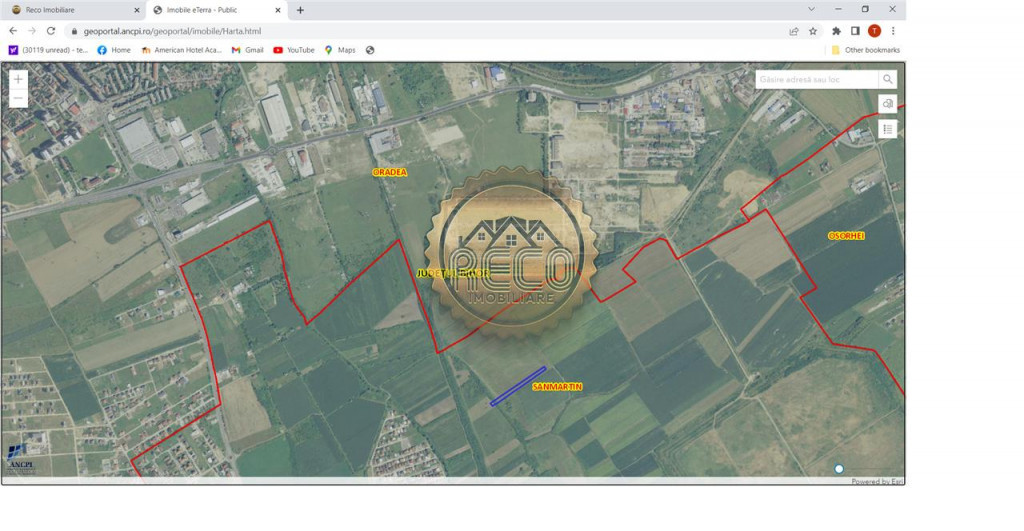Open the browser side panel
Image resolution: width=1024 pixels, height=531 pixels.
(855, 31)
